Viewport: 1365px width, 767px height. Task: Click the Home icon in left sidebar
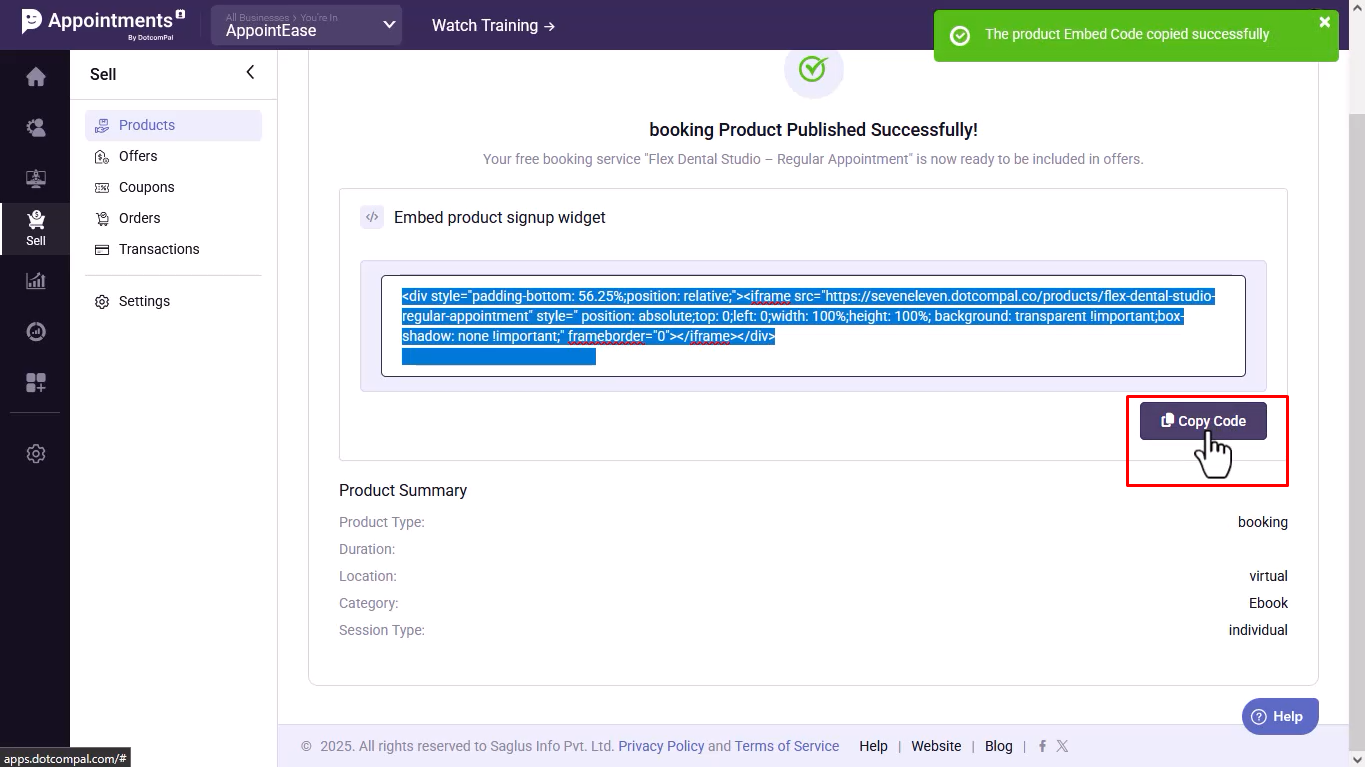point(35,77)
